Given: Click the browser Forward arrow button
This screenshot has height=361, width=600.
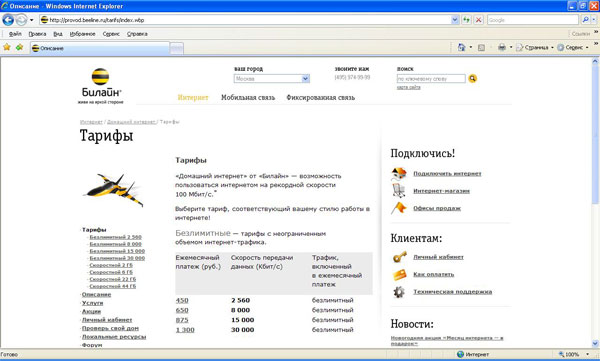Looking at the screenshot, I should pyautogui.click(x=21, y=20).
